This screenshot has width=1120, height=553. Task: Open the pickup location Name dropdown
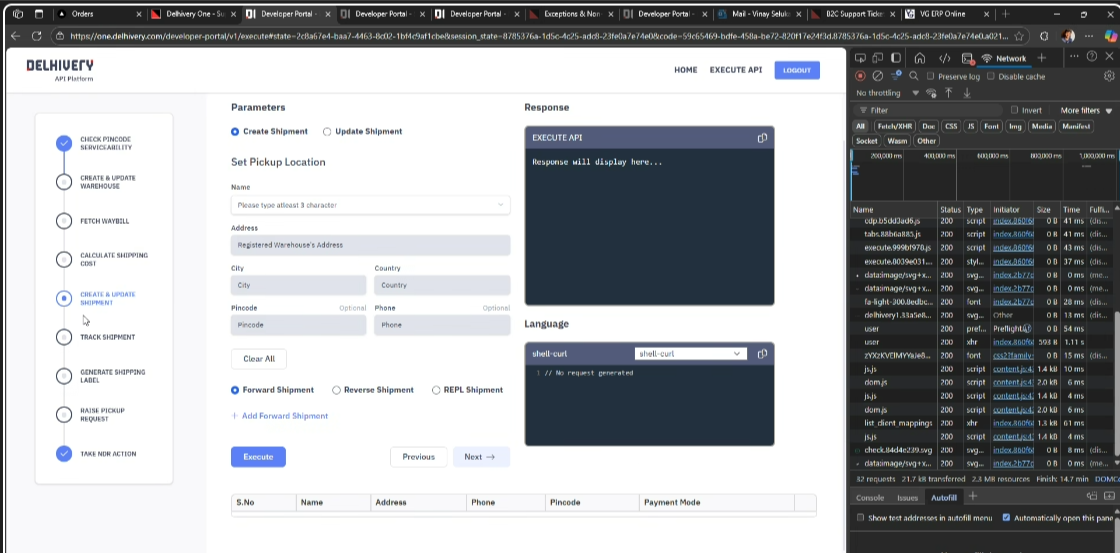click(370, 205)
